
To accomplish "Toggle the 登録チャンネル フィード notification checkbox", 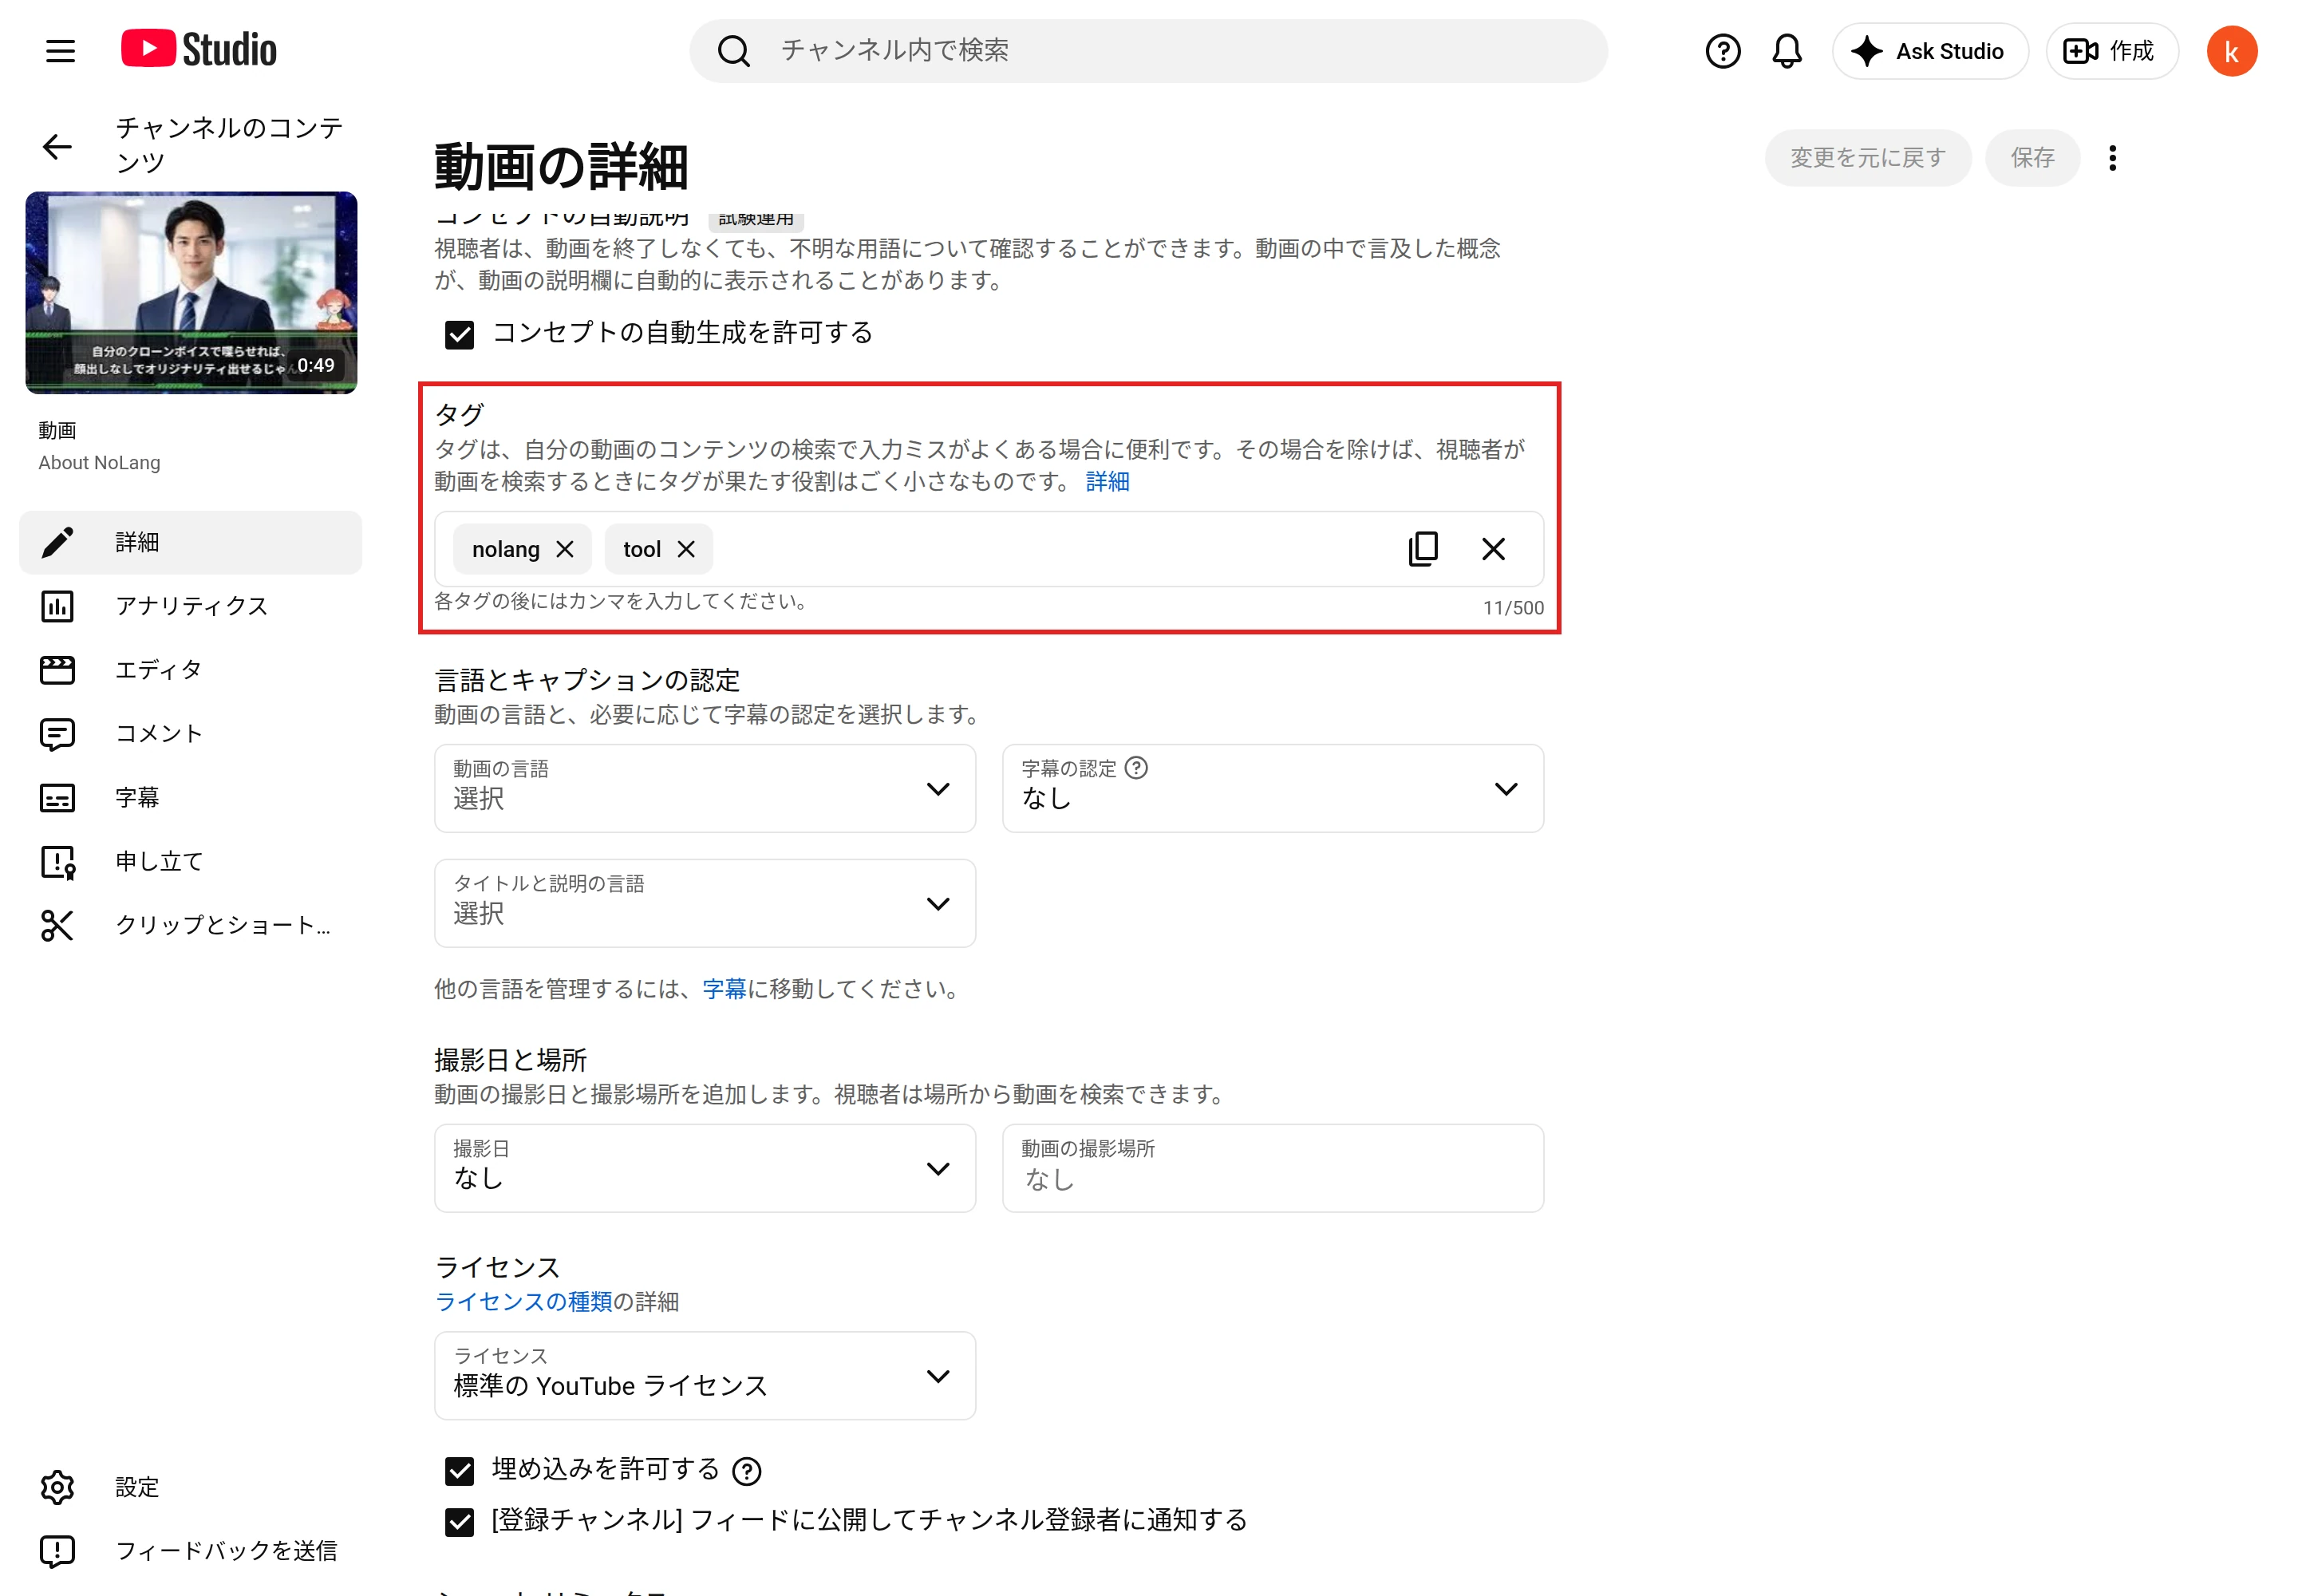I will pos(459,1521).
